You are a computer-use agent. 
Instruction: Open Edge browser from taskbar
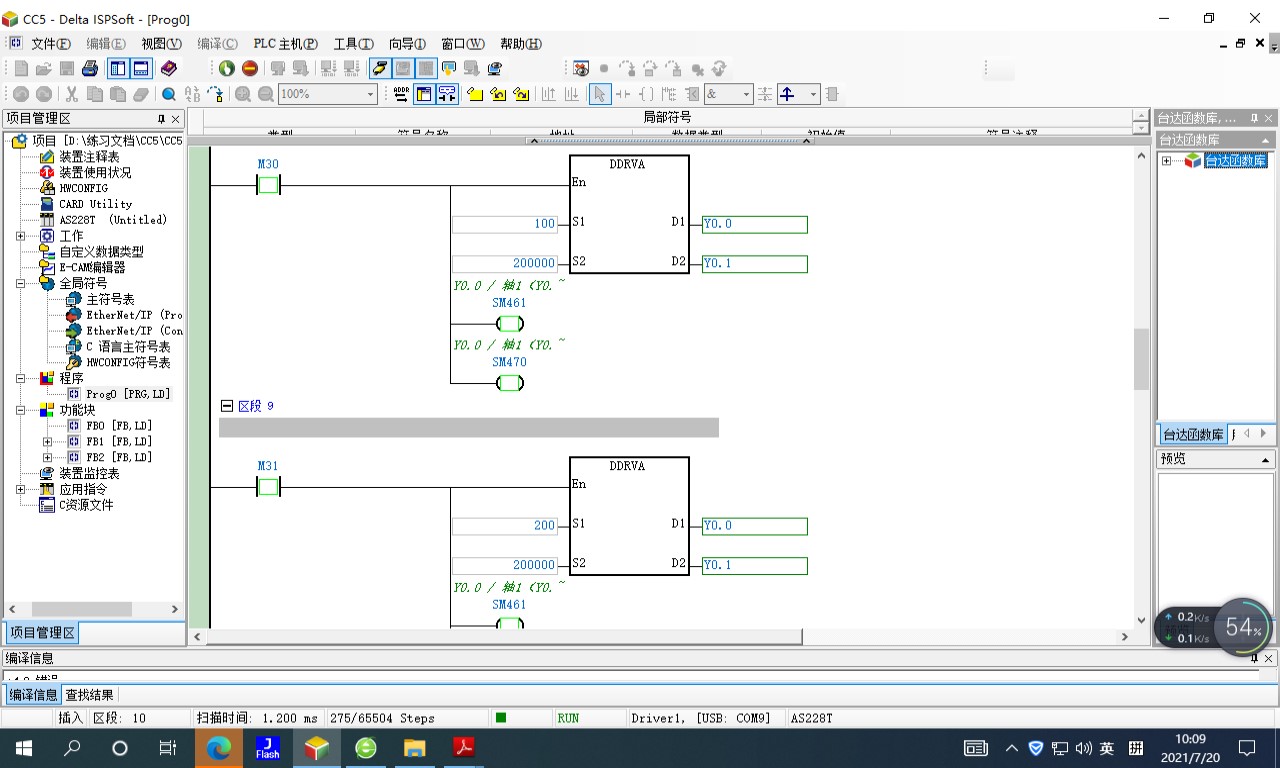(219, 747)
